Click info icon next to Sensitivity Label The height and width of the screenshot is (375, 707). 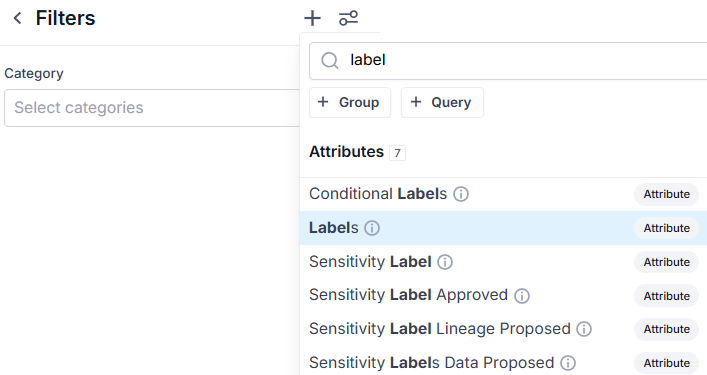[445, 262]
